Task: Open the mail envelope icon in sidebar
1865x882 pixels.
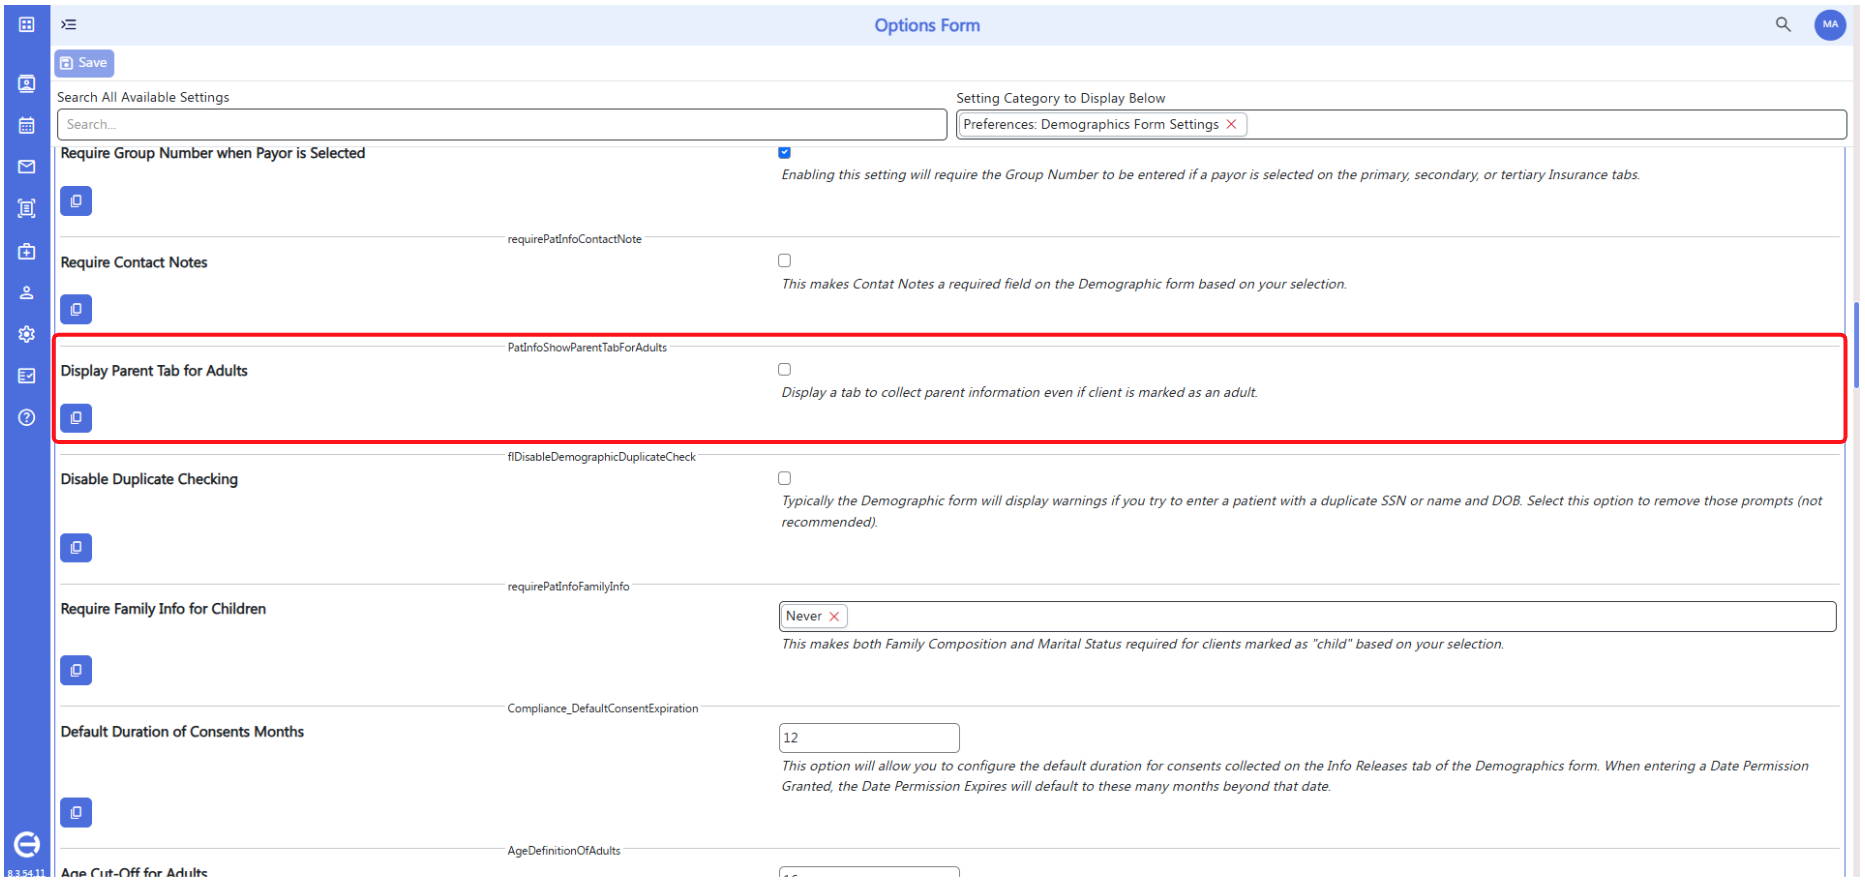Action: (27, 166)
